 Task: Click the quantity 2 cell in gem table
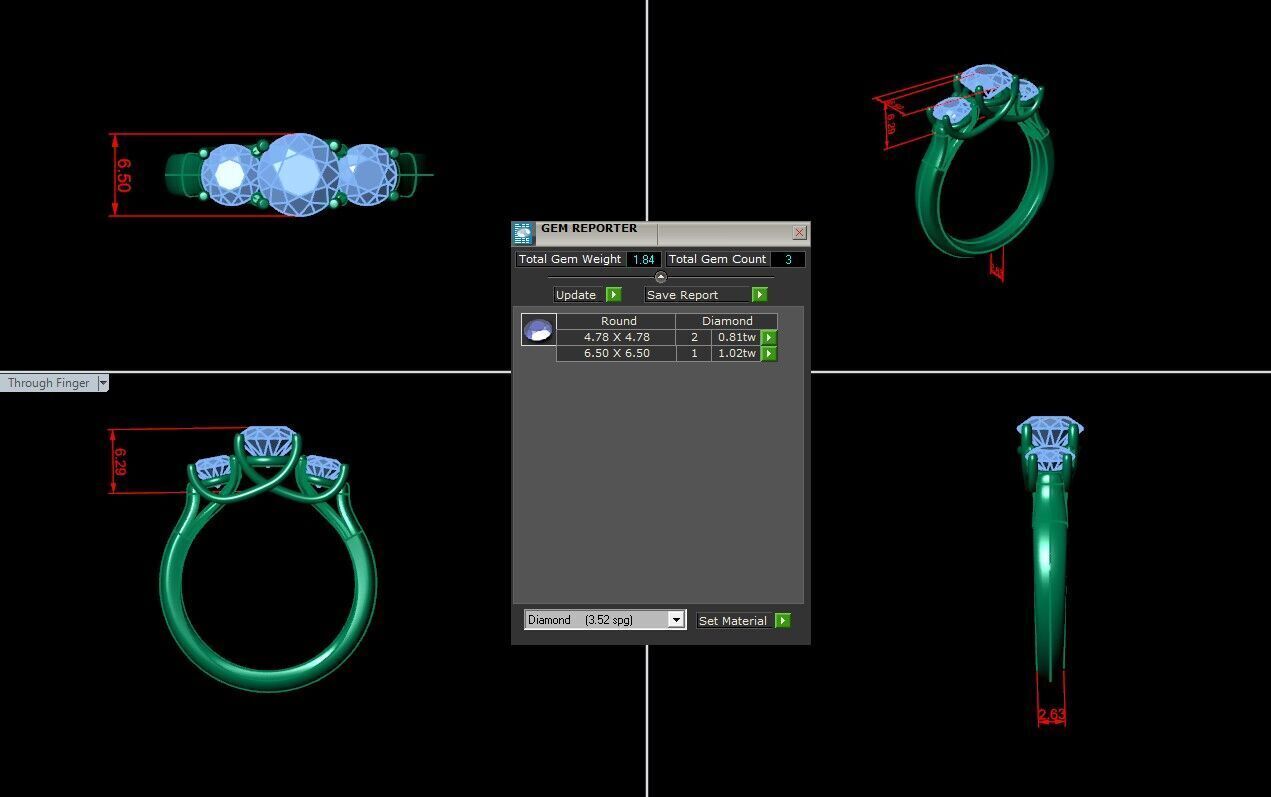(694, 337)
